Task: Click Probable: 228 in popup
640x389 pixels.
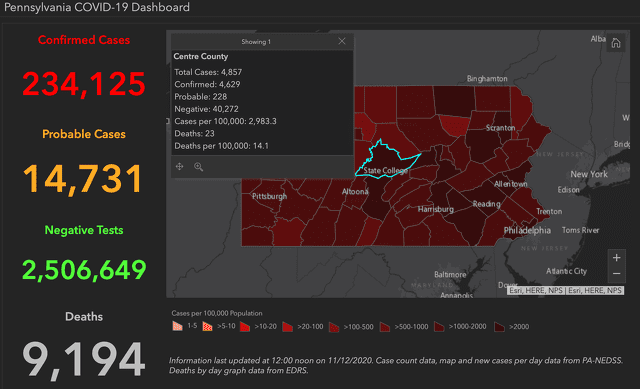Action: point(200,96)
